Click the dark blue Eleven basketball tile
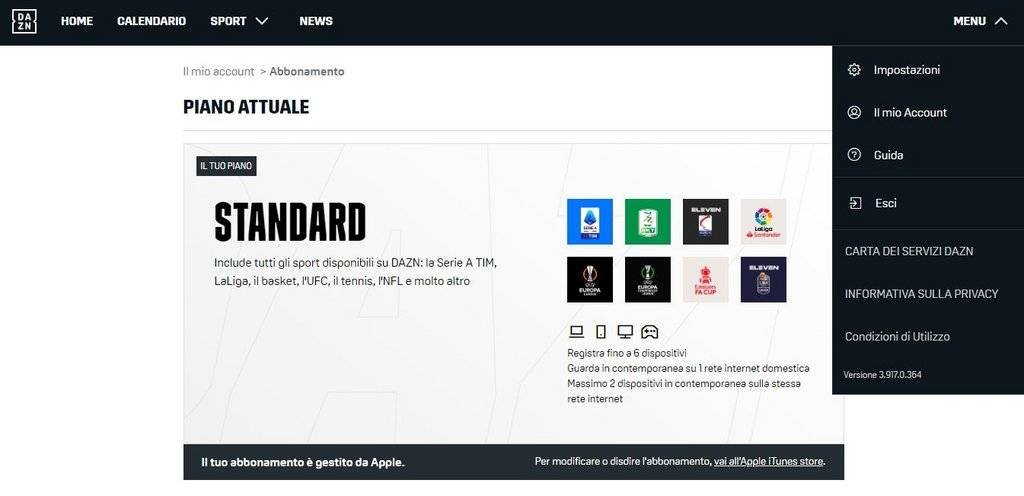1024x496 pixels. tap(763, 279)
